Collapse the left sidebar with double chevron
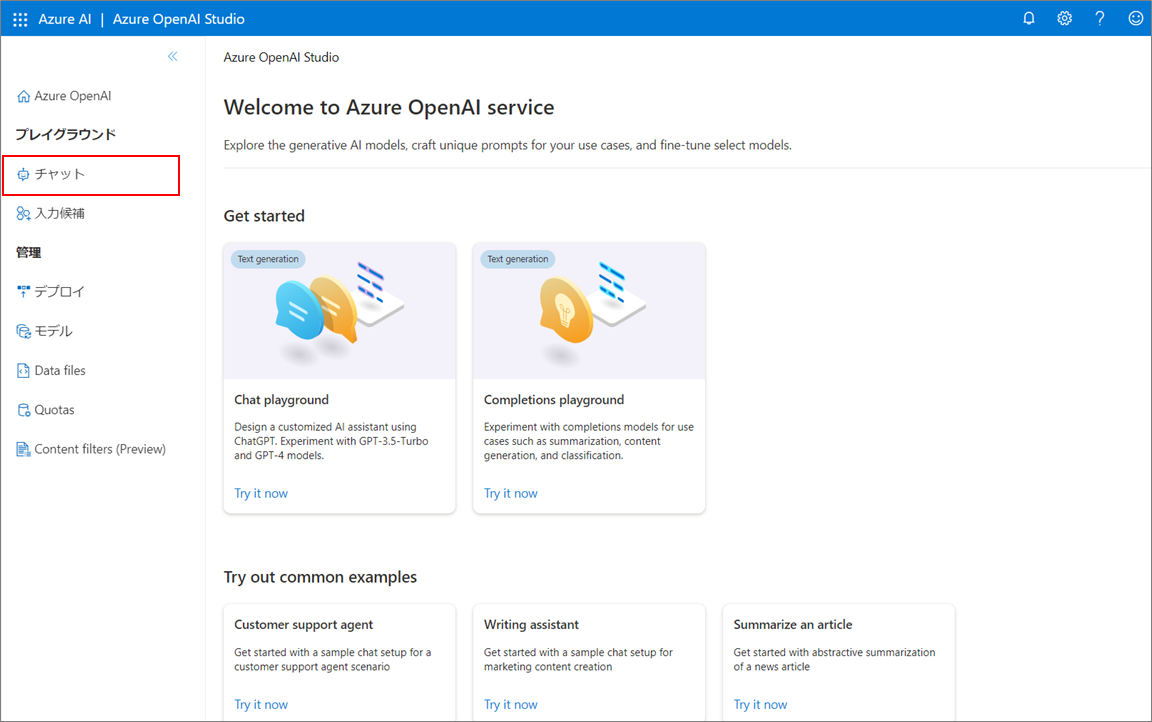Screen dimensions: 1152x722 pyautogui.click(x=172, y=57)
